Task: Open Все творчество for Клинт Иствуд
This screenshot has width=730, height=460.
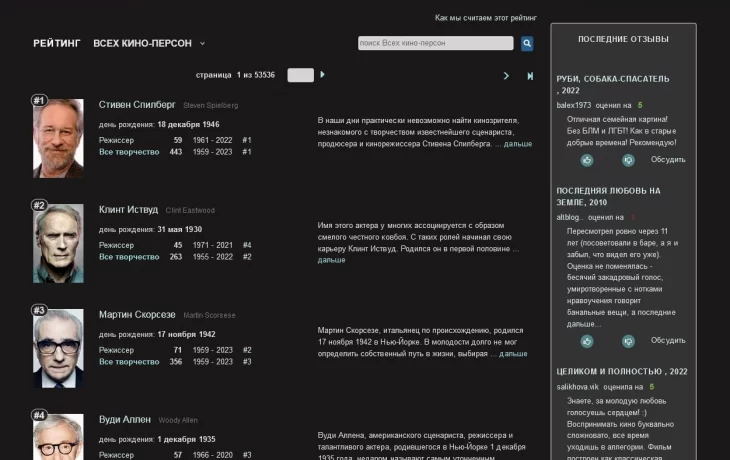Action: click(x=129, y=257)
